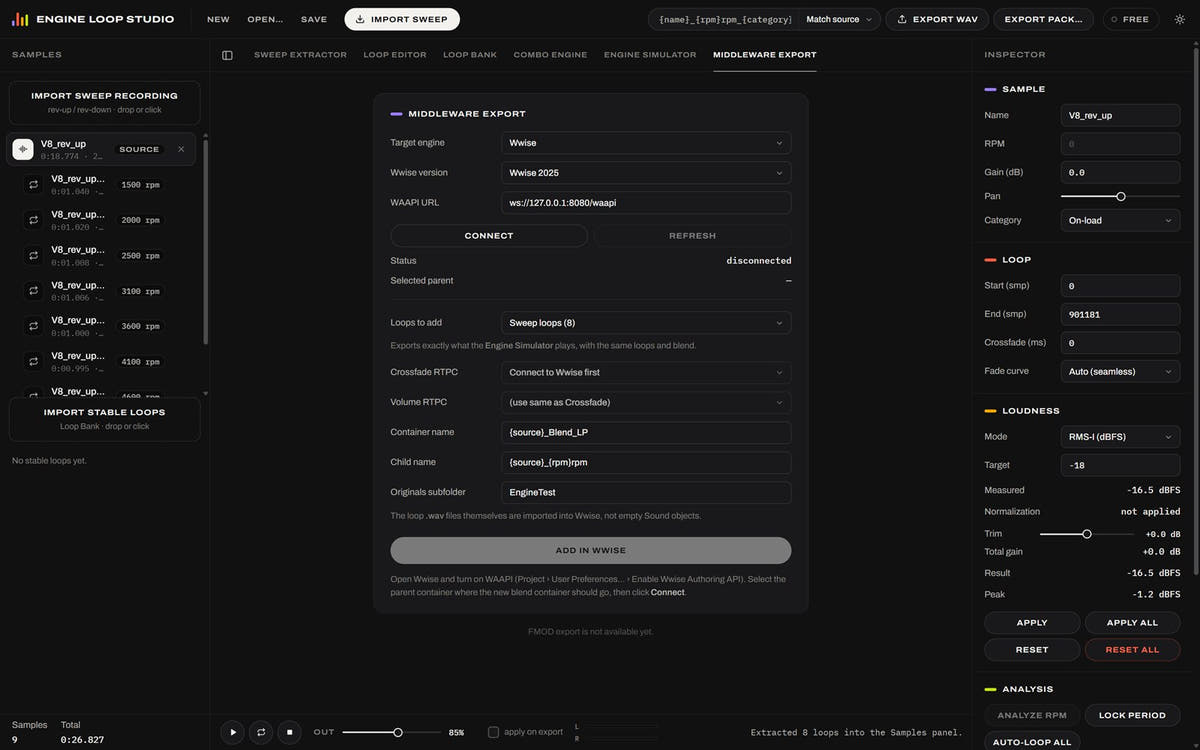Select the Middleware Export tab
This screenshot has width=1200, height=750.
(764, 55)
